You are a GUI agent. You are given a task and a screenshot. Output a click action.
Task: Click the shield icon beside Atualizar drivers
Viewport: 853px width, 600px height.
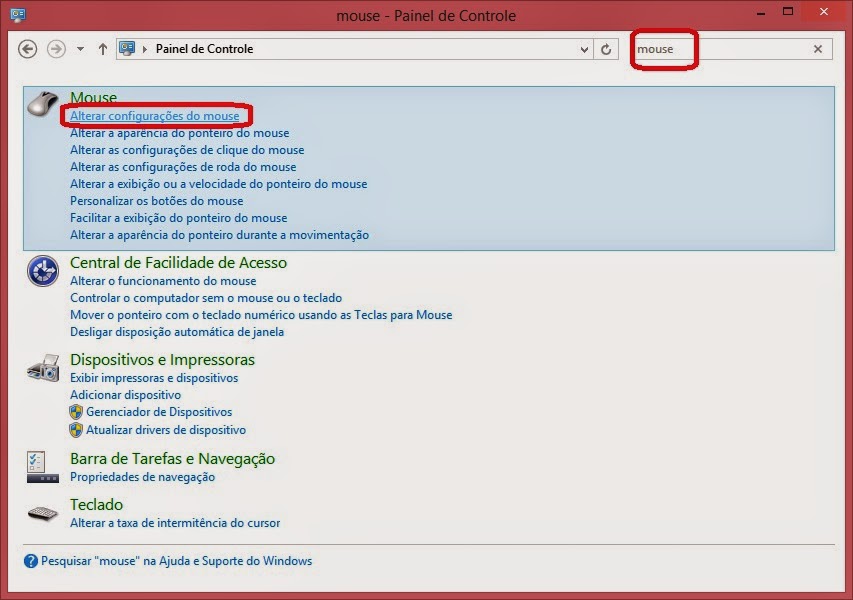point(76,430)
